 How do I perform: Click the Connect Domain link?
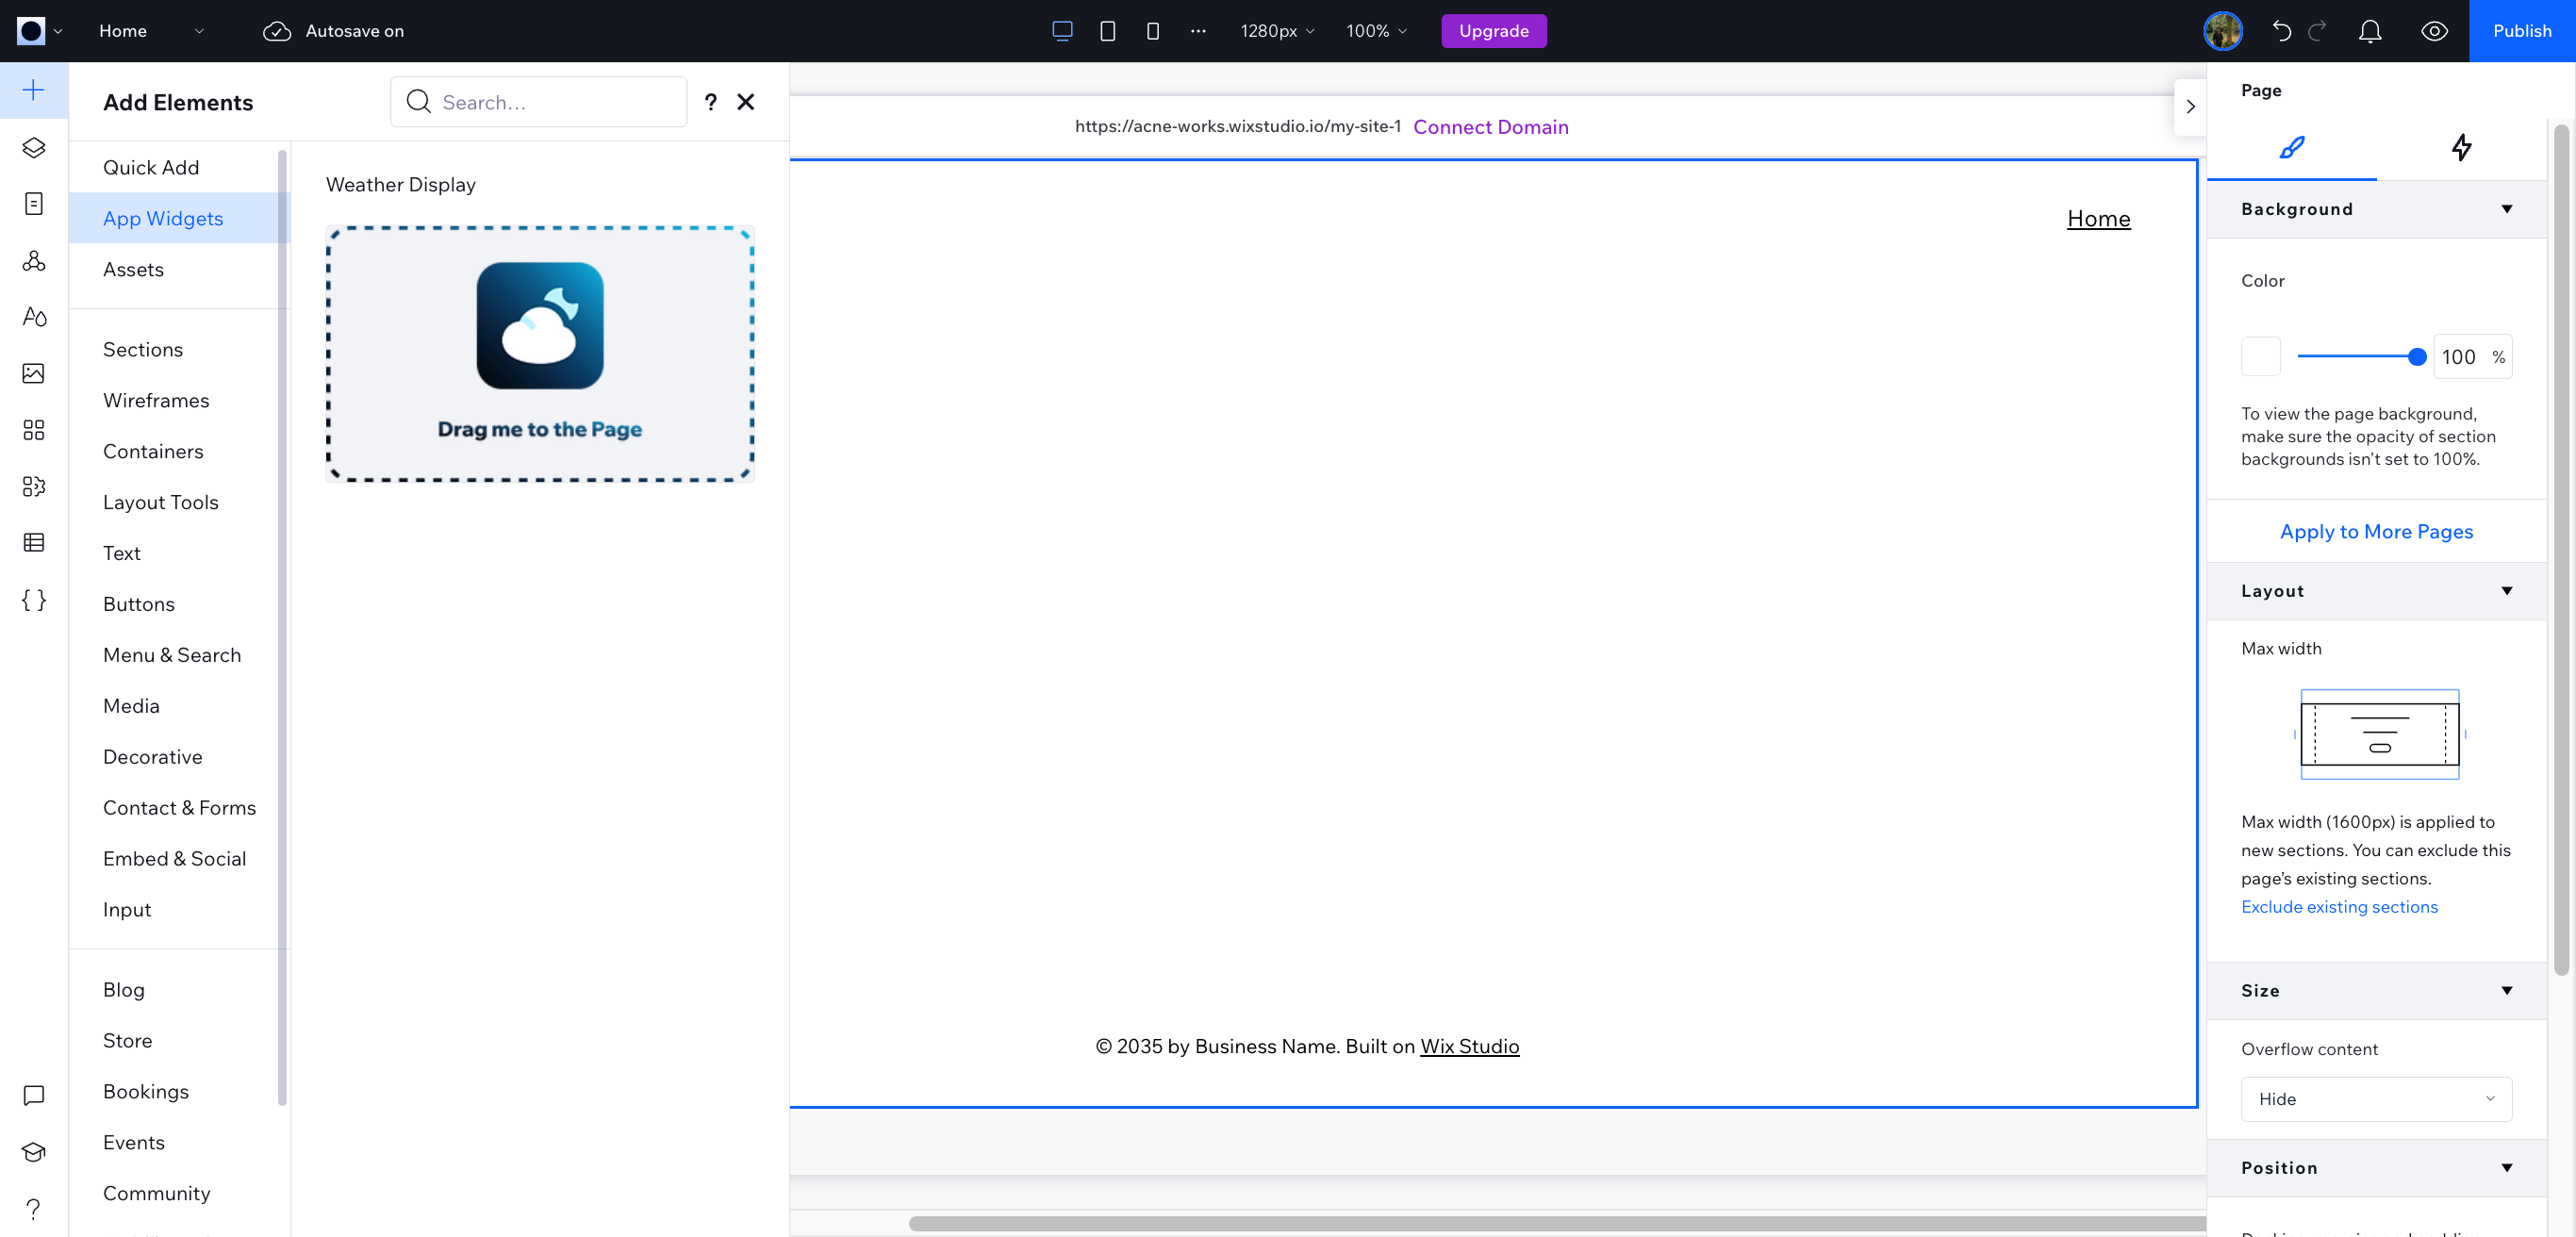click(1490, 127)
